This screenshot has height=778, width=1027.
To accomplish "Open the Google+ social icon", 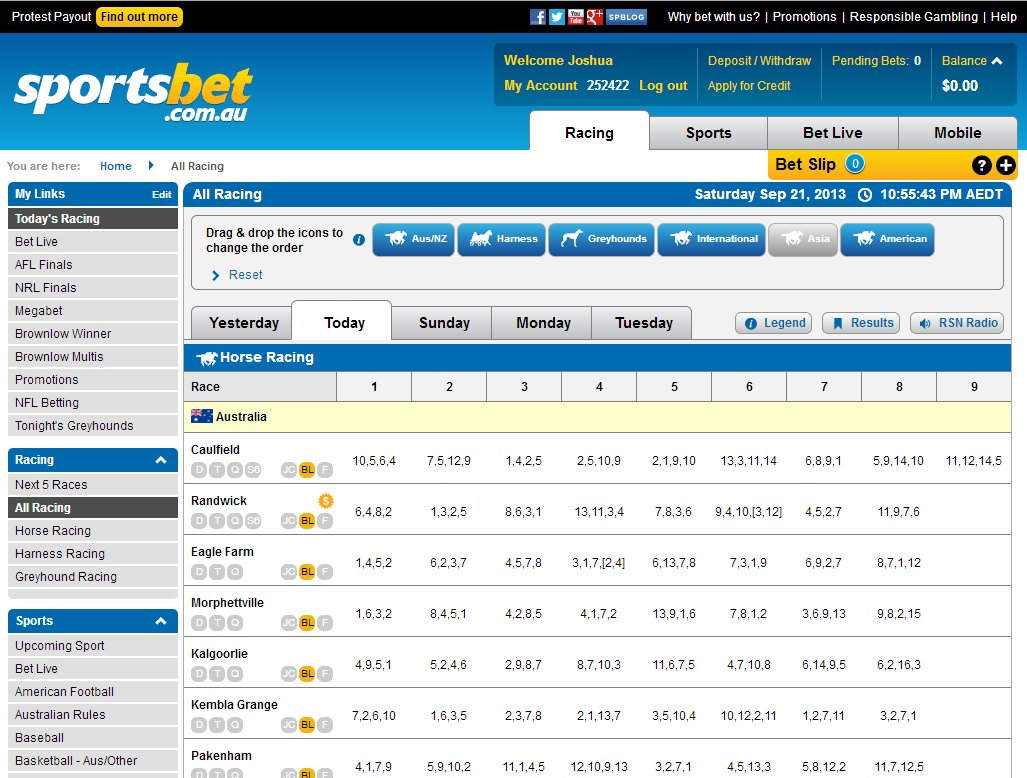I will point(595,17).
